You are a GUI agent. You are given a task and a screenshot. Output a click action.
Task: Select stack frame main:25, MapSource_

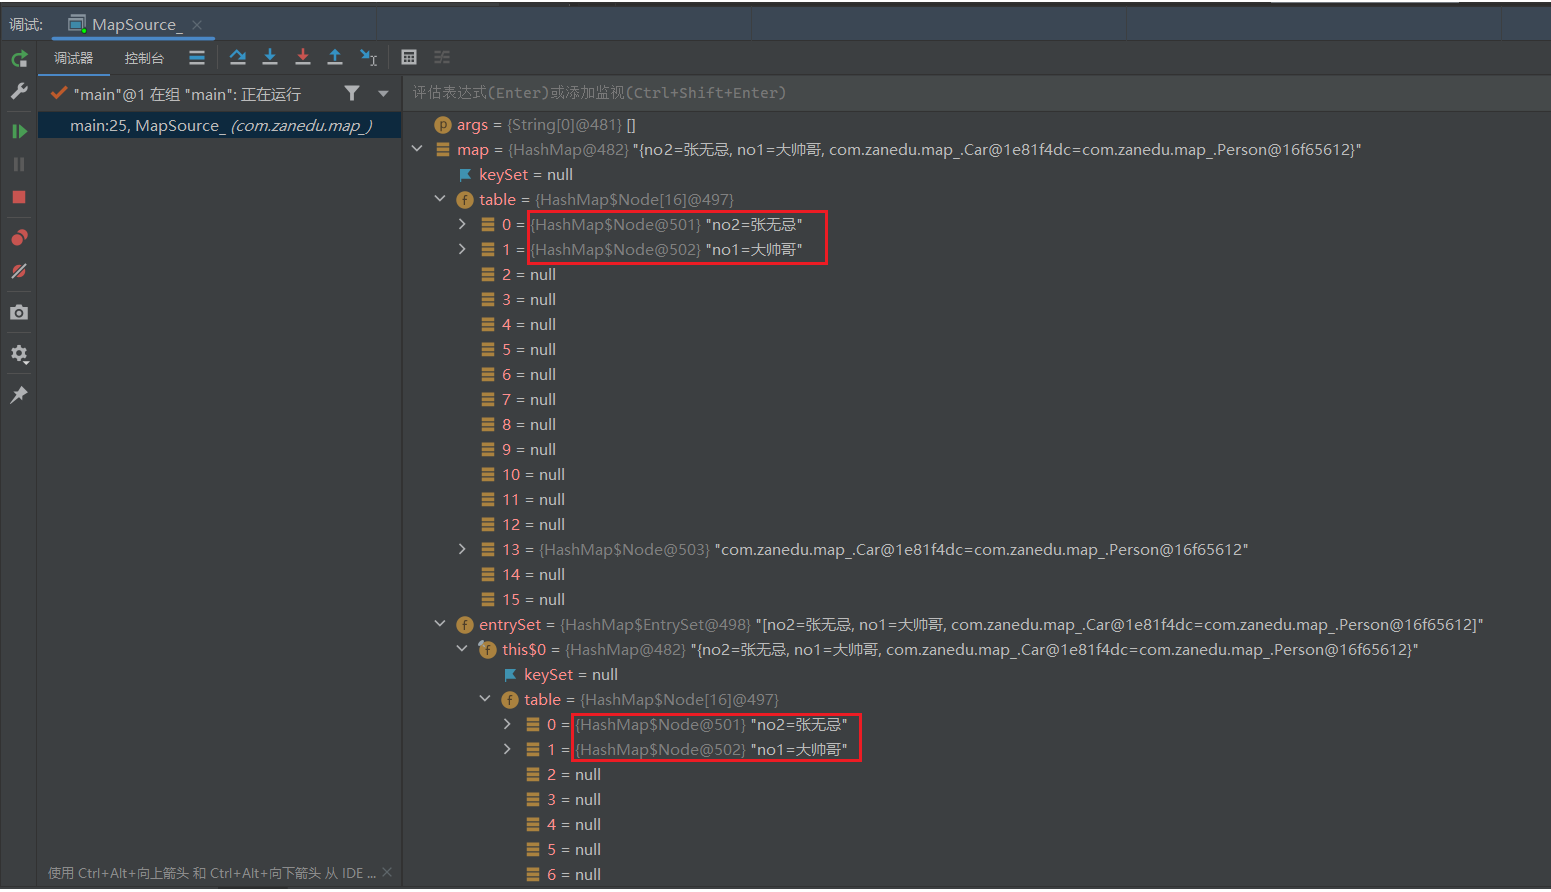[220, 125]
